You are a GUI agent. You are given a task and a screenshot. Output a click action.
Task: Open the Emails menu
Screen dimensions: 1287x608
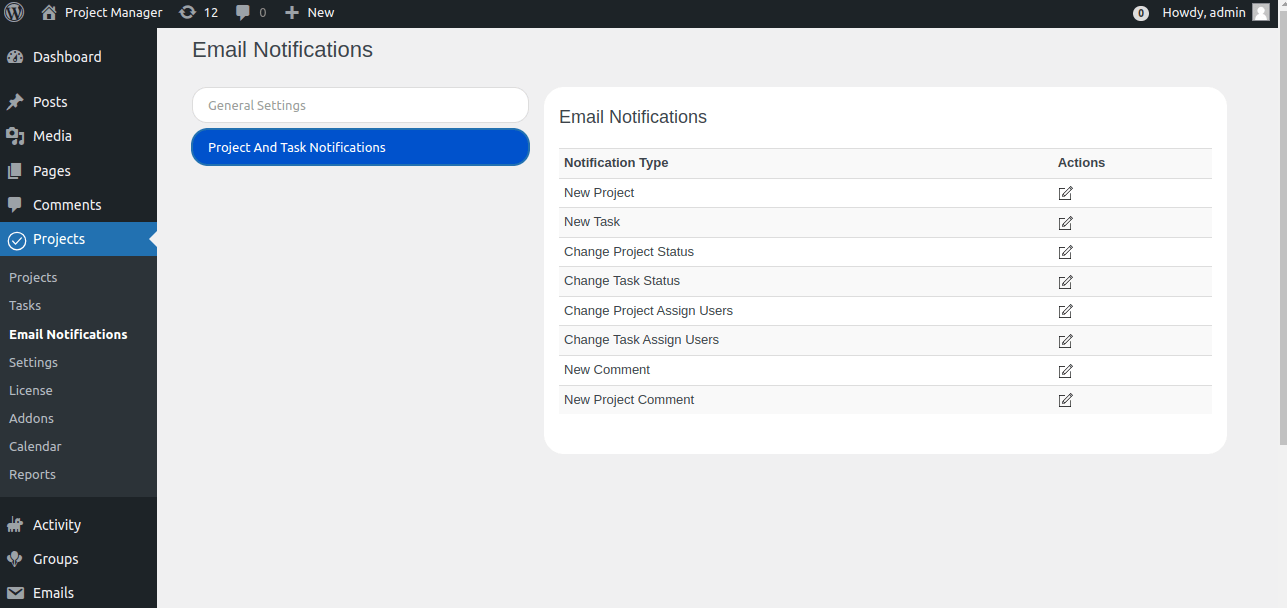tap(78, 593)
